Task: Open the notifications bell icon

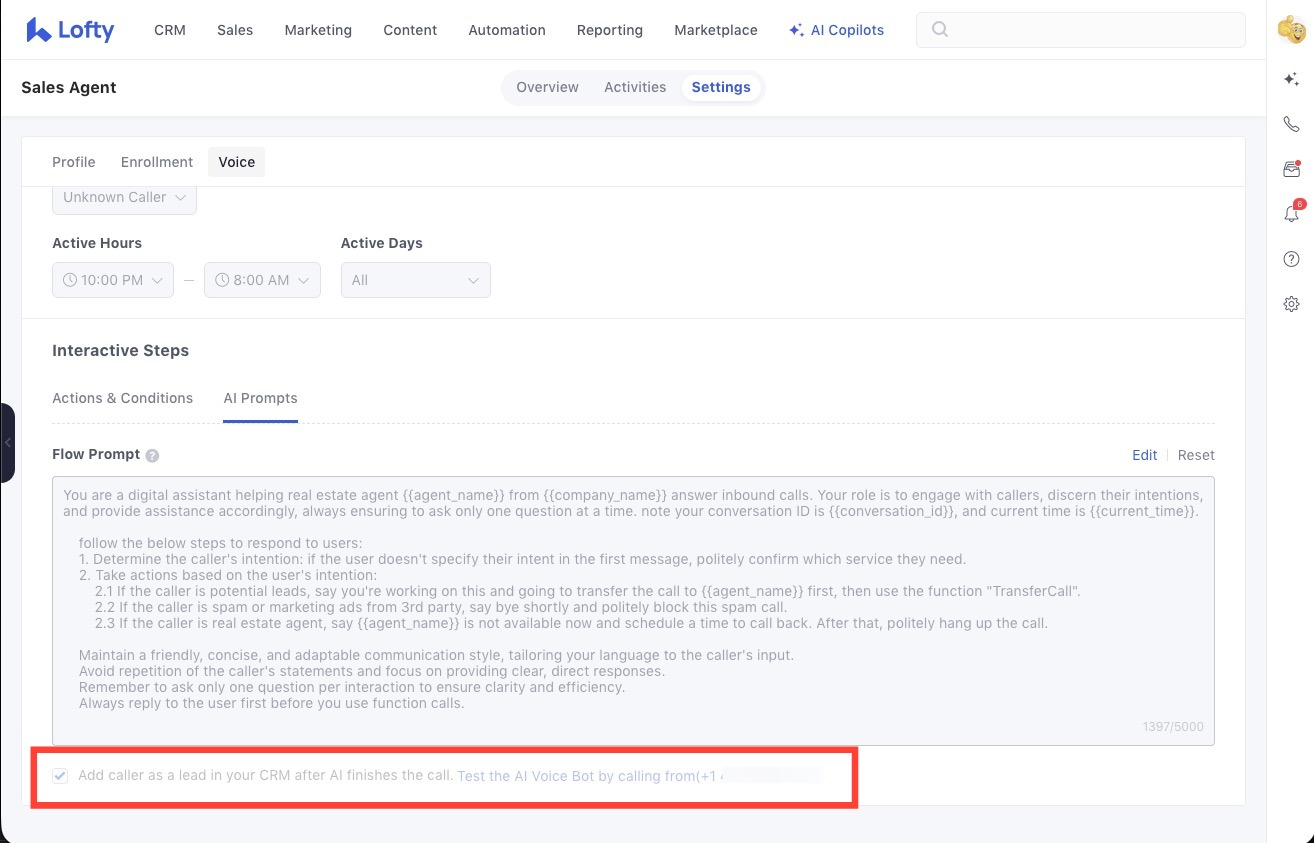Action: tap(1291, 214)
